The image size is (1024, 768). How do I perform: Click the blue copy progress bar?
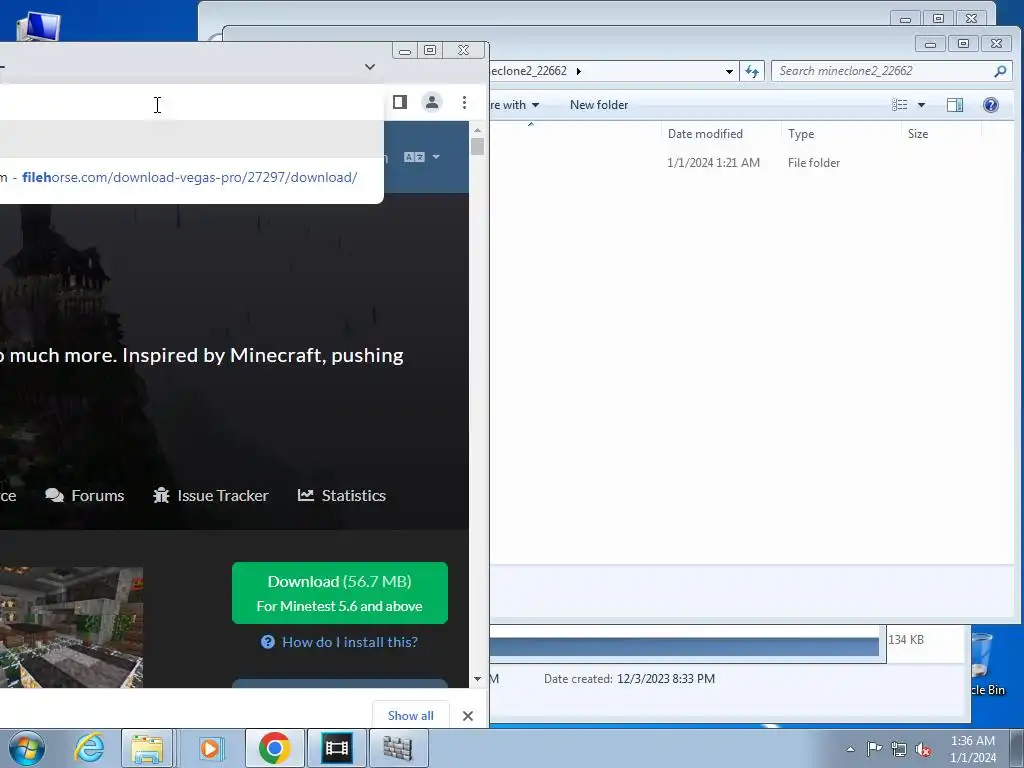pos(684,647)
